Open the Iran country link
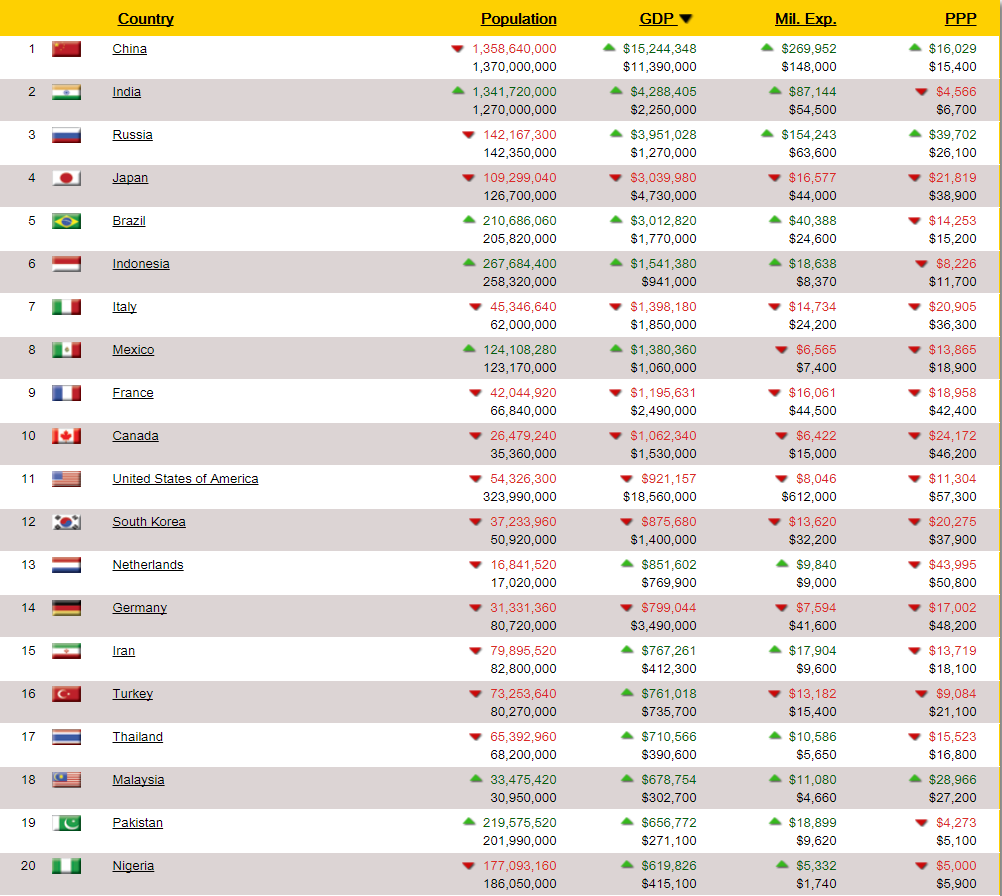Image resolution: width=1002 pixels, height=896 pixels. click(x=124, y=651)
